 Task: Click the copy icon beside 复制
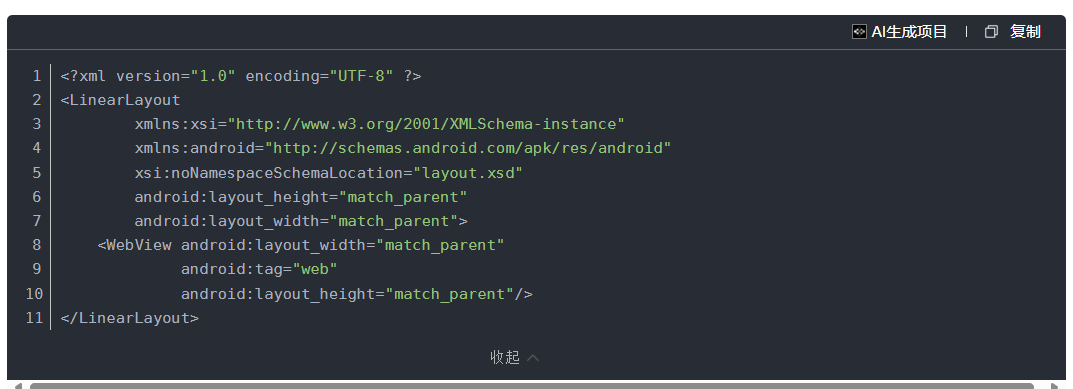pos(991,32)
